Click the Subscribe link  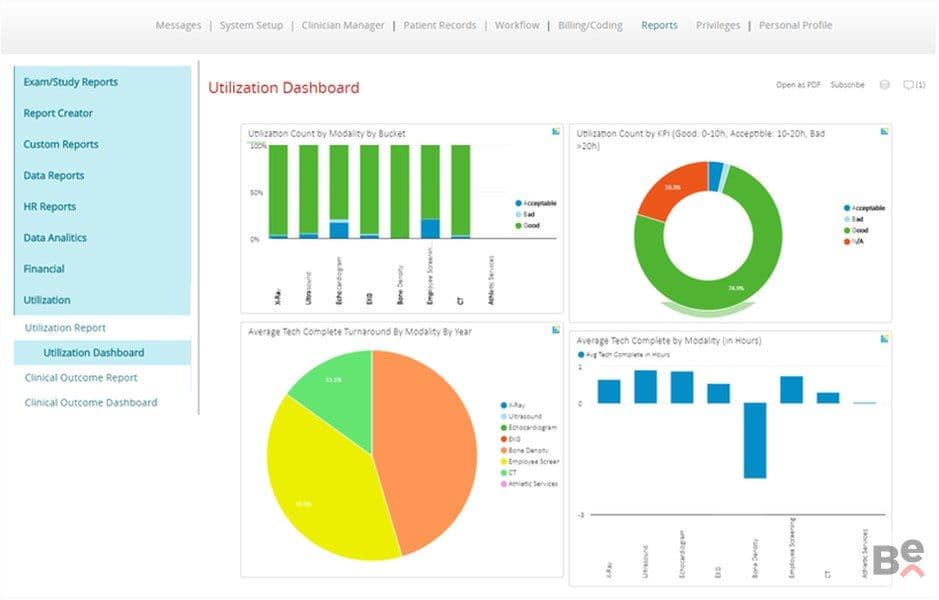(847, 85)
